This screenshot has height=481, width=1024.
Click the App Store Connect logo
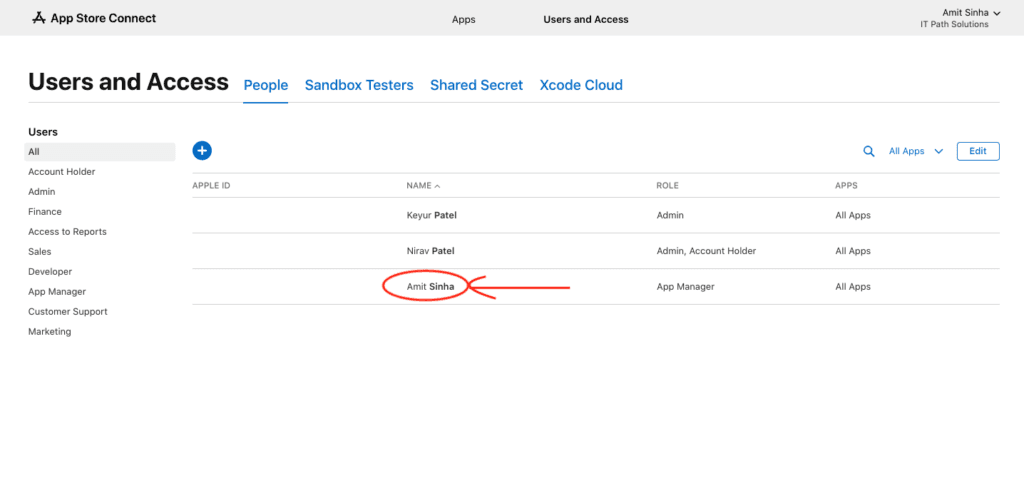coord(94,18)
